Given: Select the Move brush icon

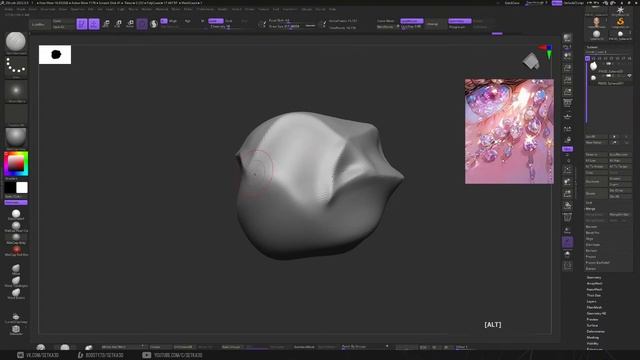Looking at the screenshot, I should [x=16, y=268].
